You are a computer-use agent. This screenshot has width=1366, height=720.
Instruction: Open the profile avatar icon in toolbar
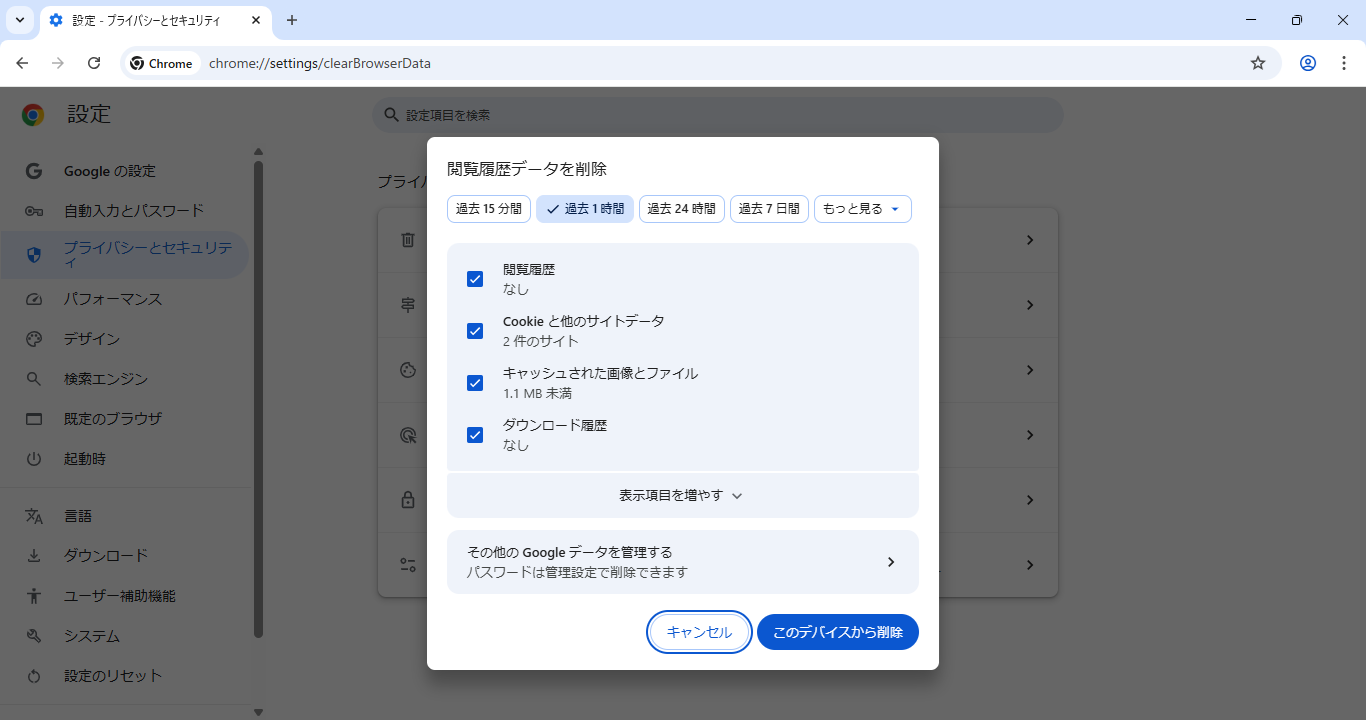click(1308, 63)
